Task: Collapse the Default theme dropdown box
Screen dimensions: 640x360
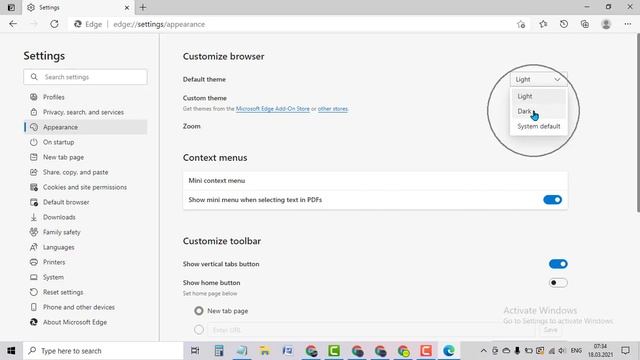Action: [538, 79]
